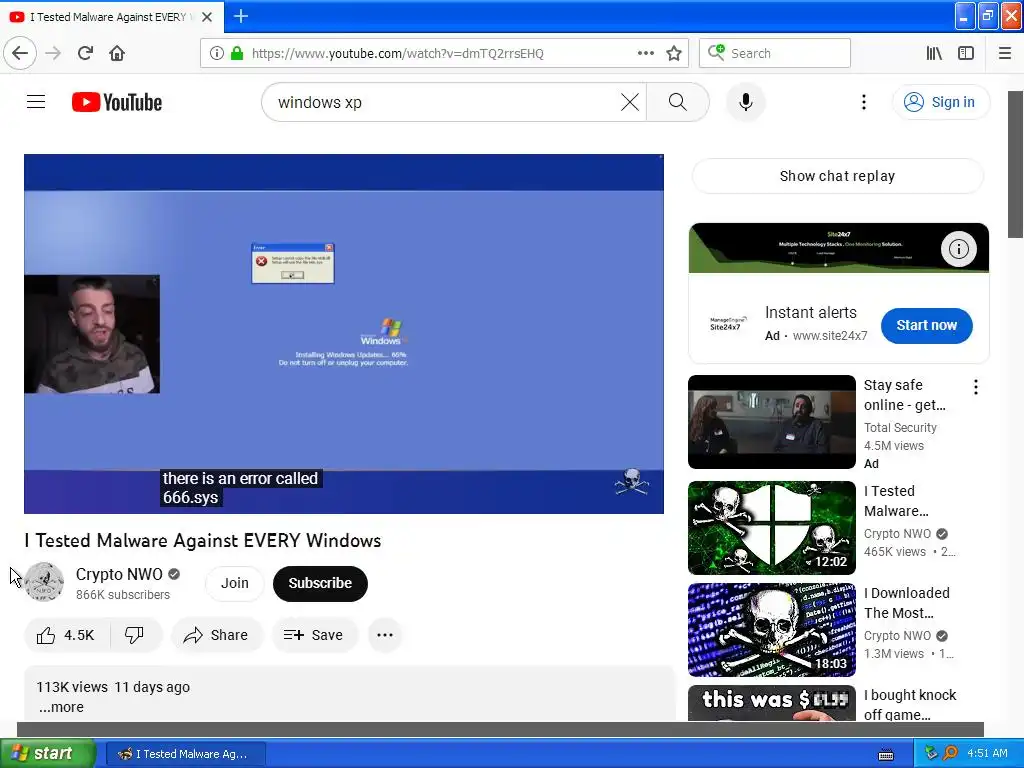Click '113K views 11 days ago' text
The width and height of the screenshot is (1024, 768).
[x=113, y=687]
